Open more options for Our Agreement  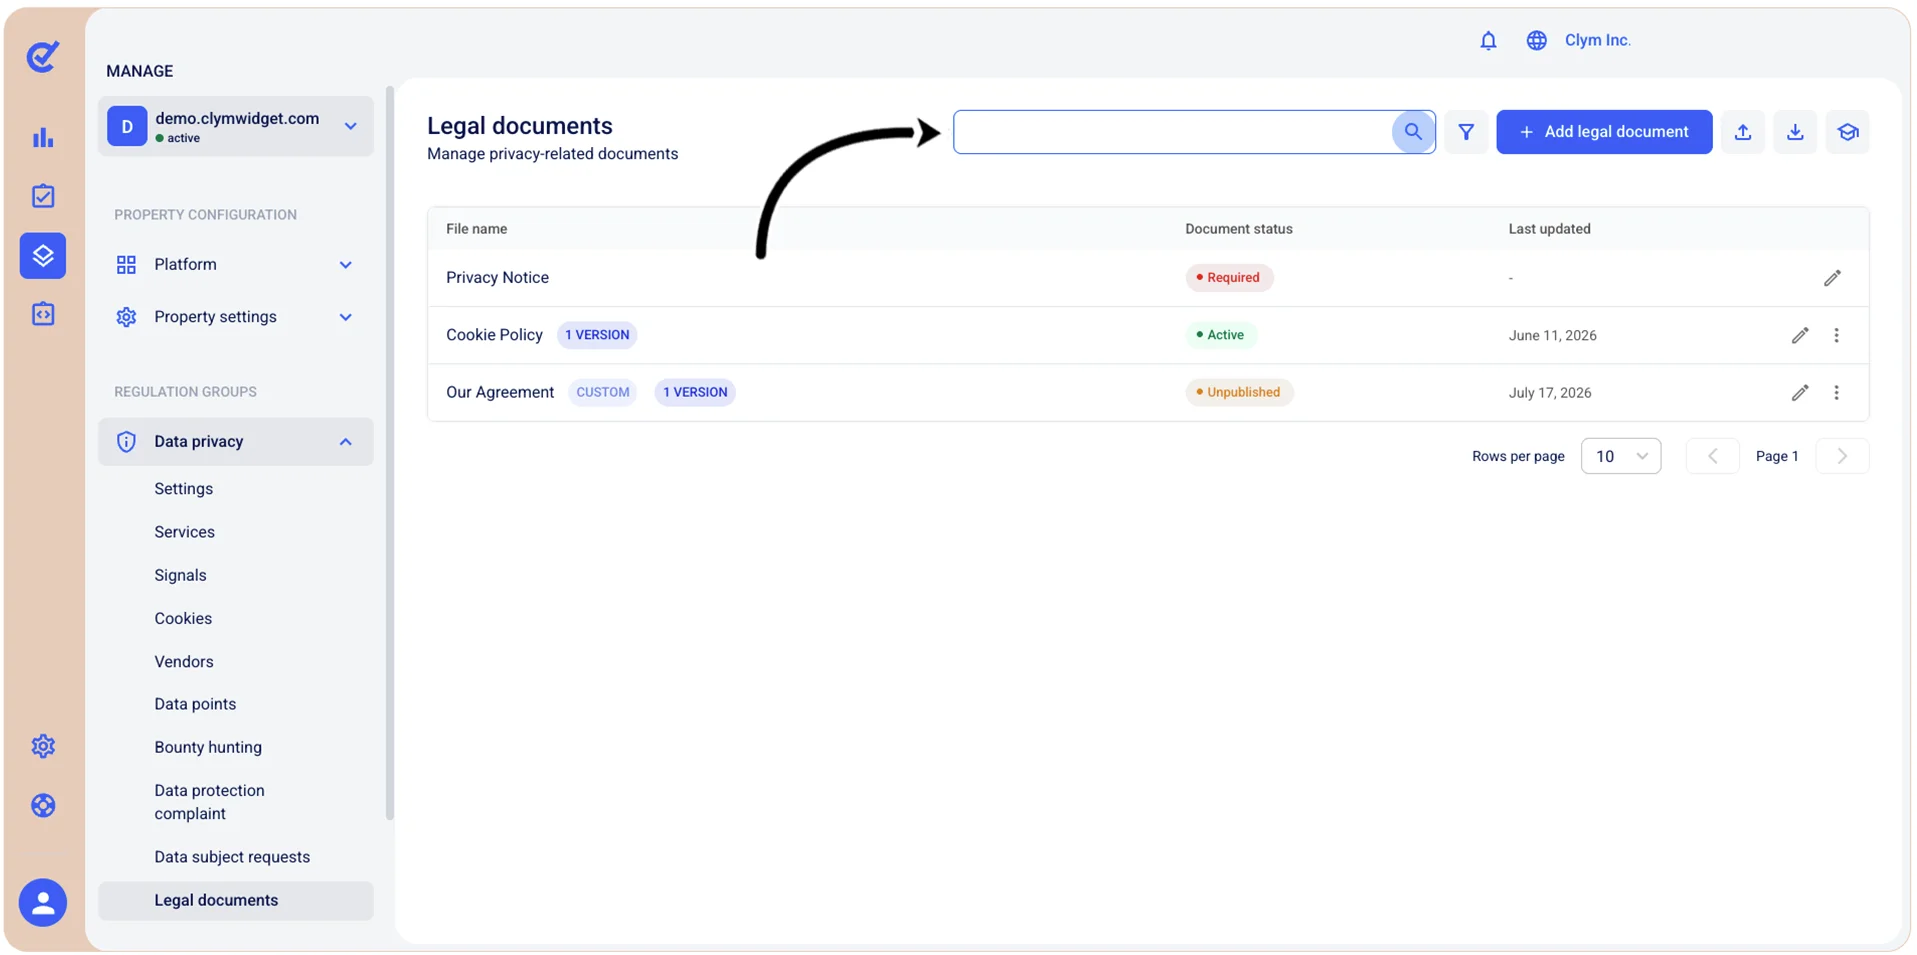1836,393
